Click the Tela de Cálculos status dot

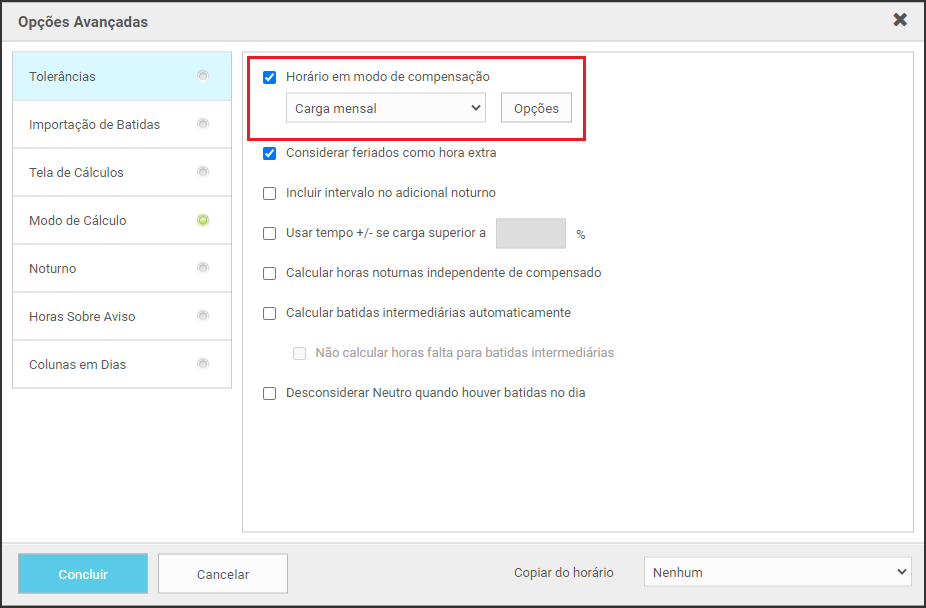point(203,172)
